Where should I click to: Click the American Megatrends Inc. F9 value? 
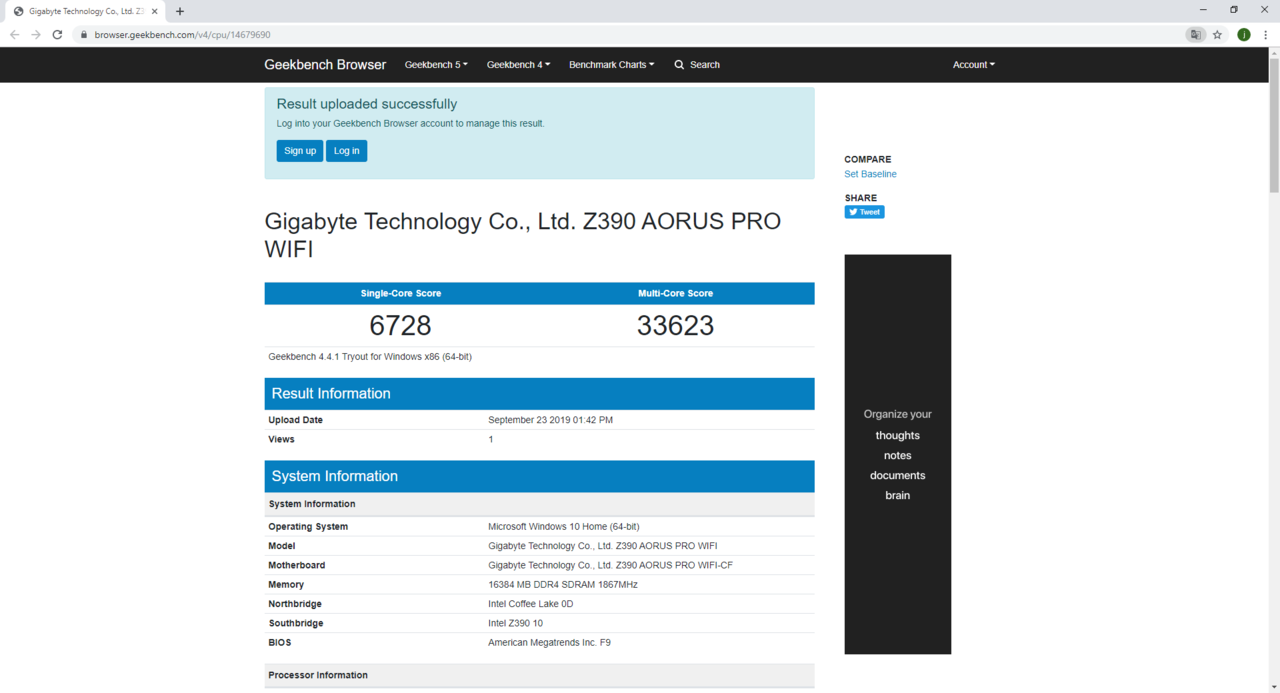tap(549, 642)
